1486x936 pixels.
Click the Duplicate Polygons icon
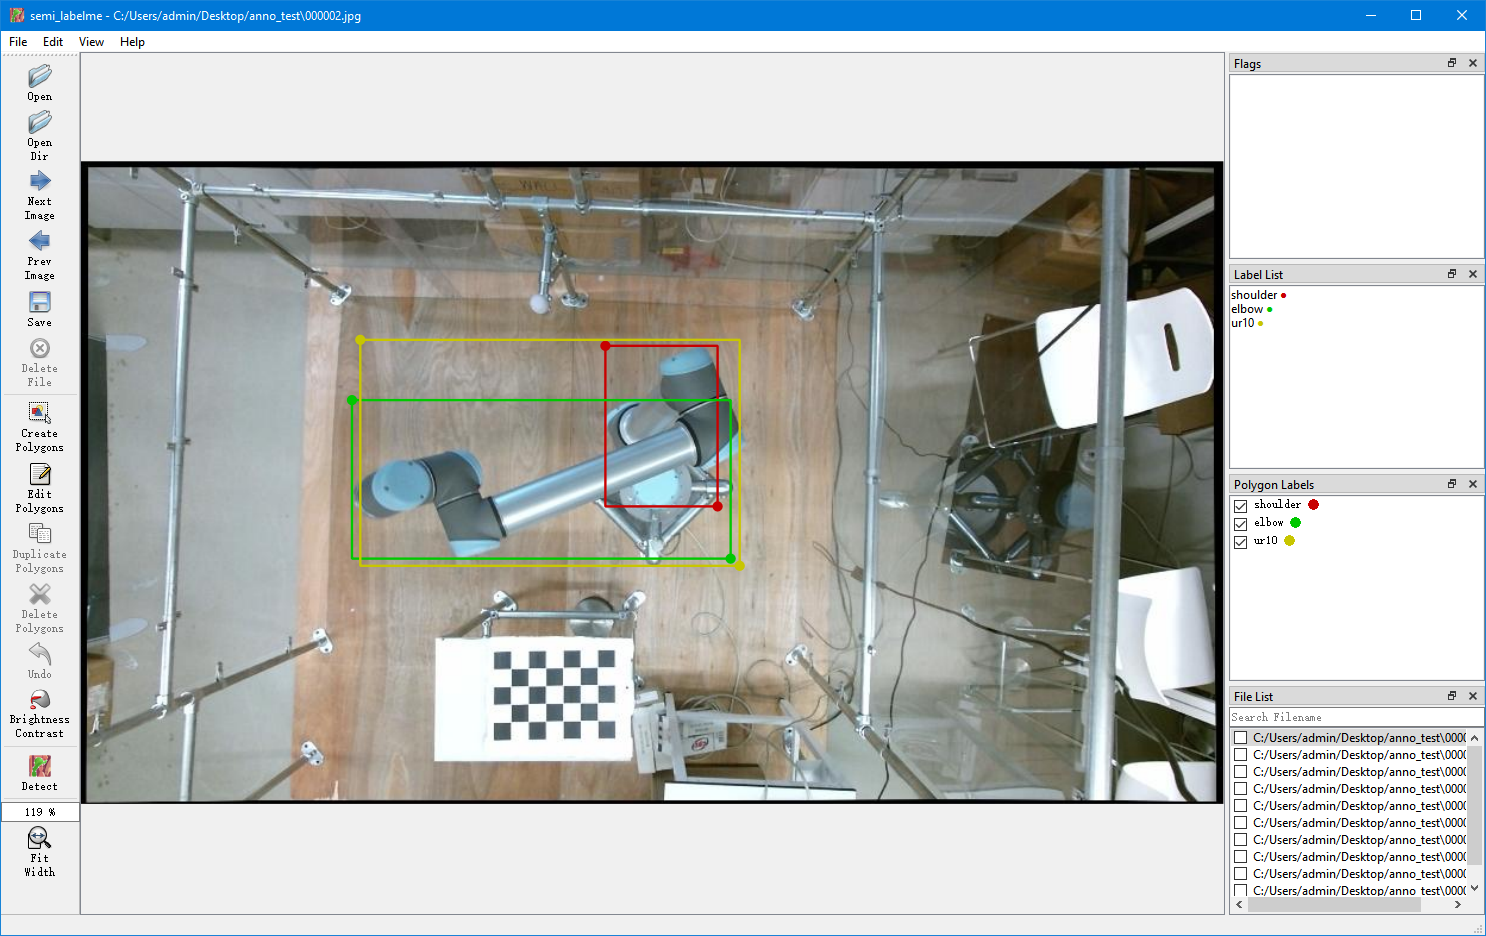[40, 534]
